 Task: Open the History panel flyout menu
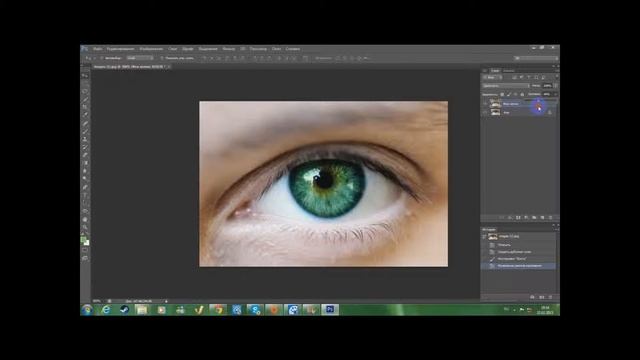[558, 229]
